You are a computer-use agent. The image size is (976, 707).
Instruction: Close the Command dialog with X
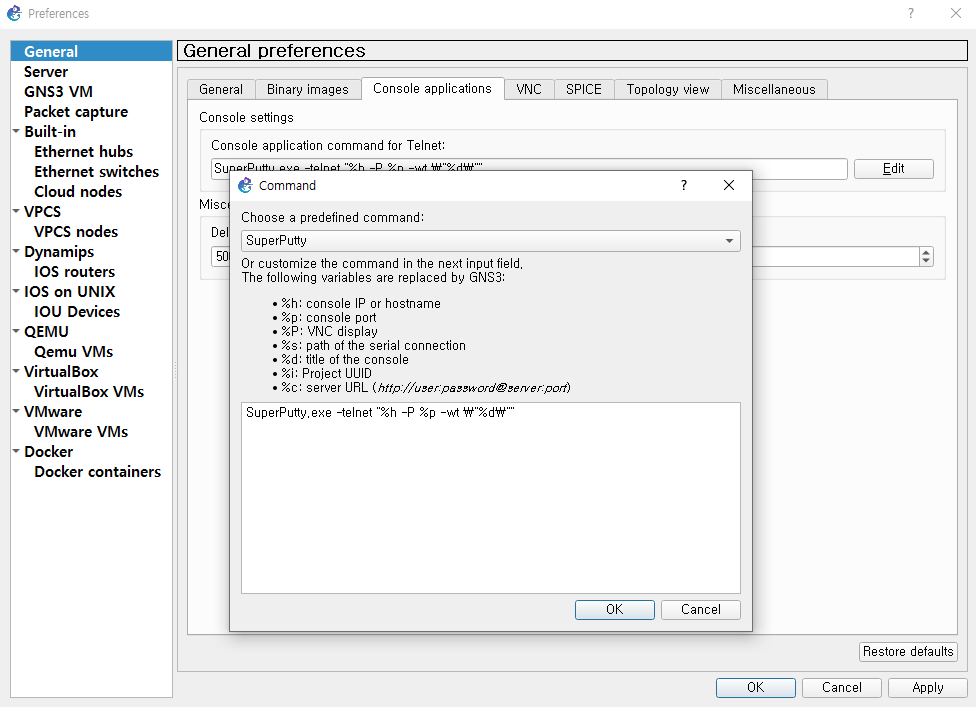click(x=729, y=185)
